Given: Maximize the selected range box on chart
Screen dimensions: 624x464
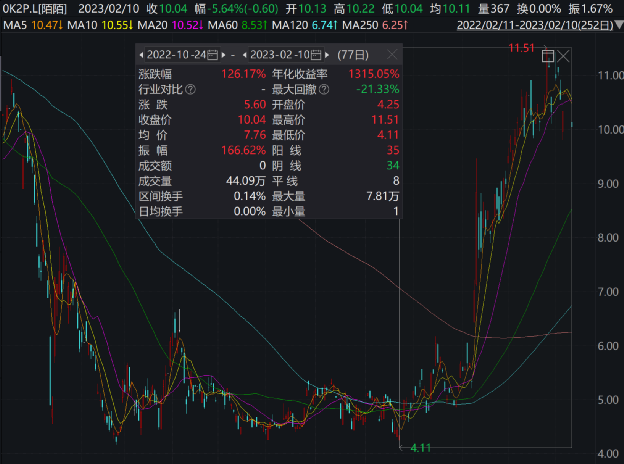Looking at the screenshot, I should click(547, 58).
